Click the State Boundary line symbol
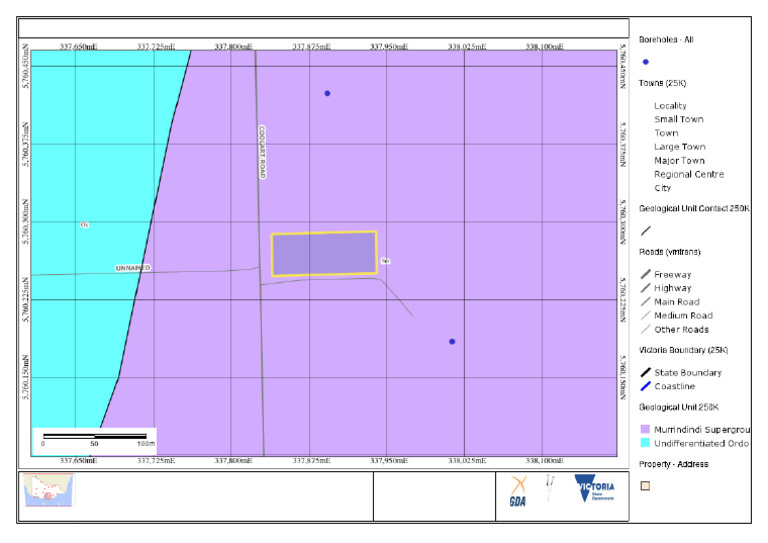This screenshot has height=543, width=768. coord(646,372)
